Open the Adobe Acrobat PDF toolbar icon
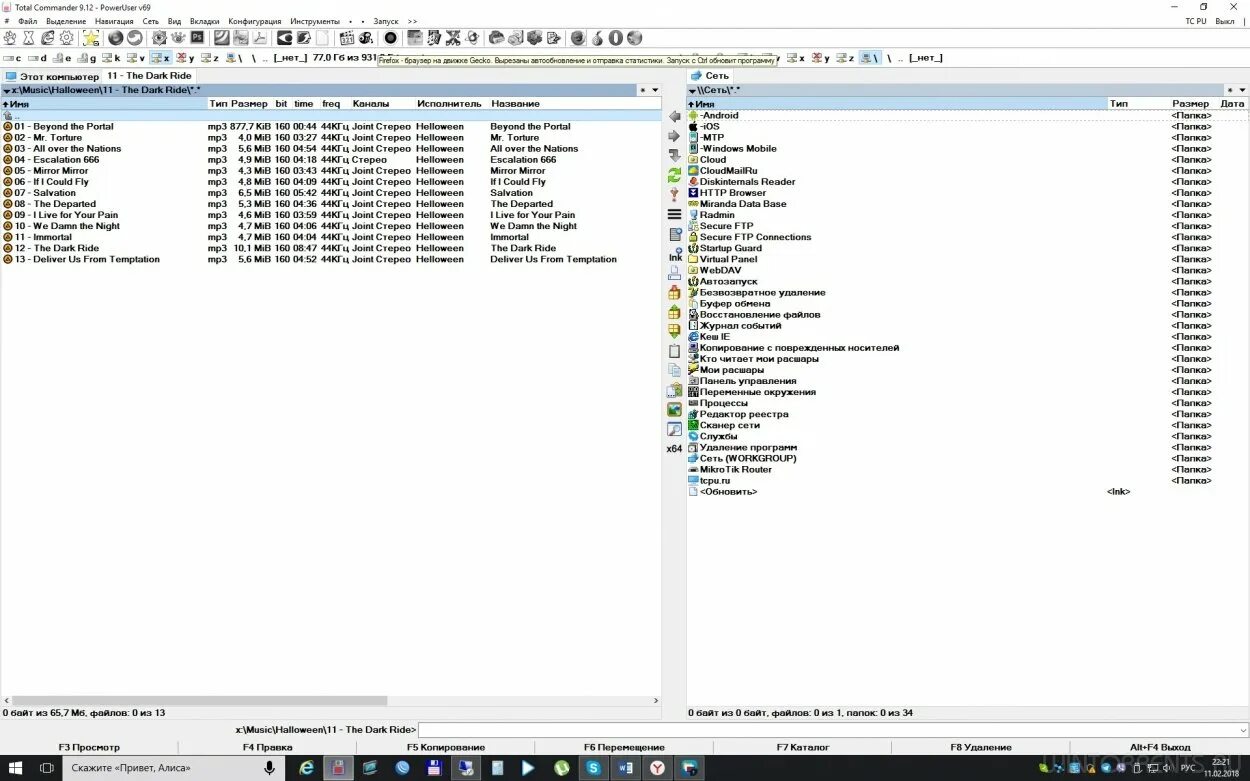The width and height of the screenshot is (1250, 781). coord(260,38)
